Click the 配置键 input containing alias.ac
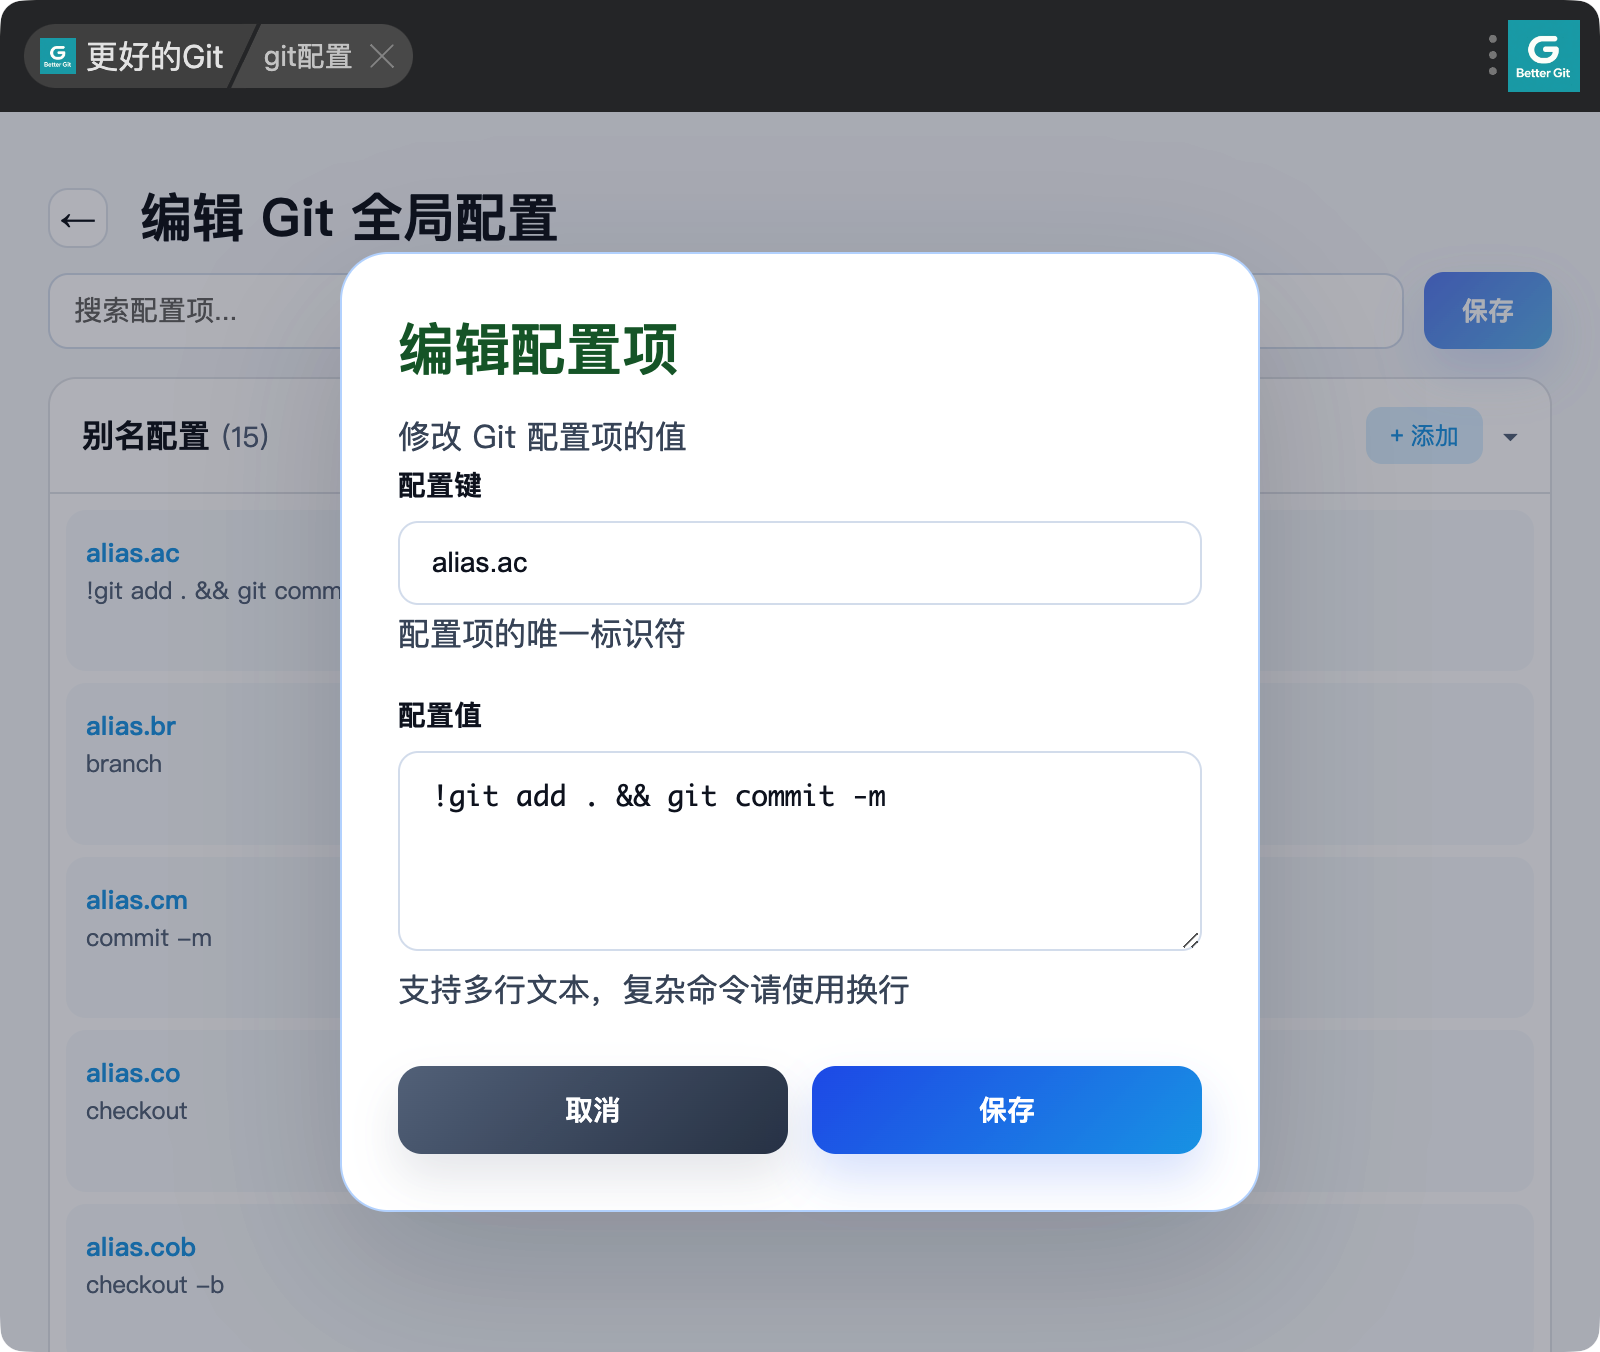Viewport: 1600px width, 1352px height. tap(800, 563)
